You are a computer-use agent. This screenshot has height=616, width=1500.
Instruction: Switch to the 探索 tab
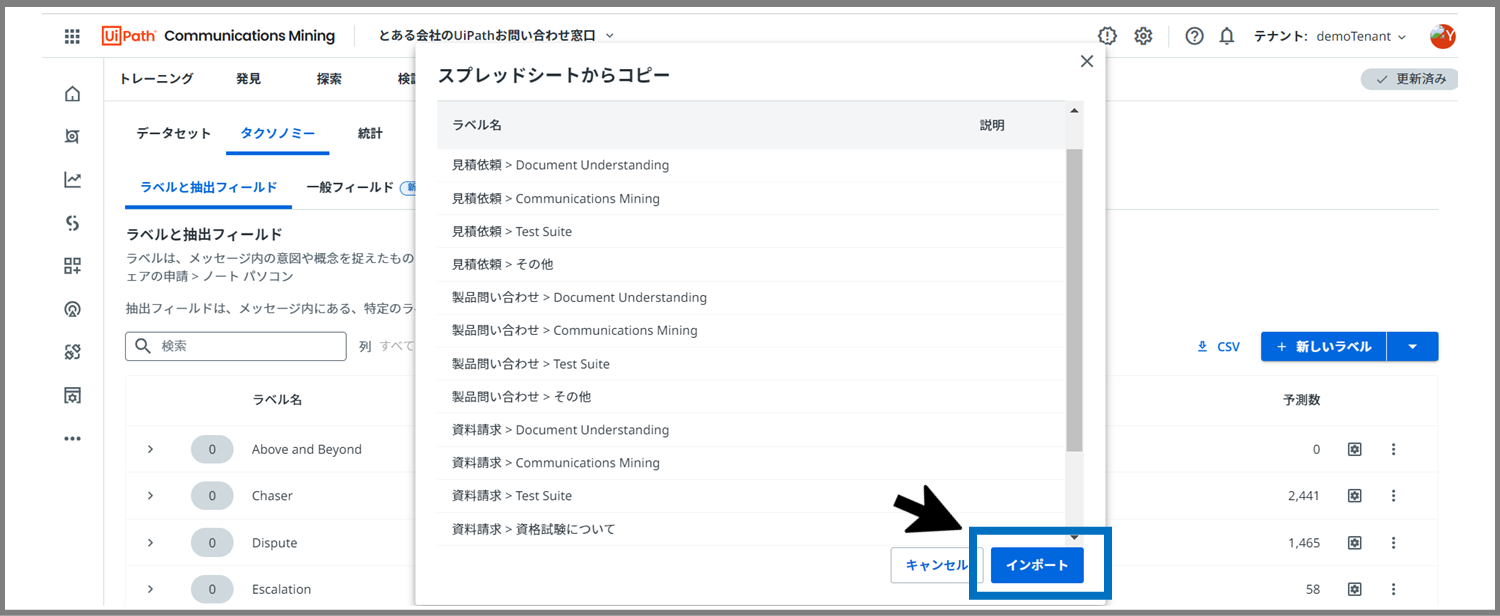click(329, 79)
